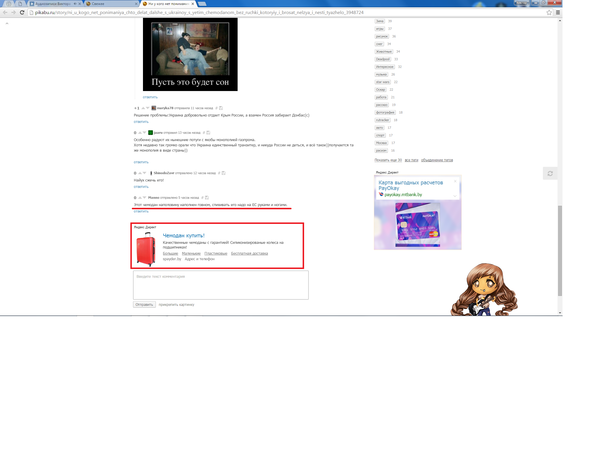Viewport: 600px width, 449px height.
Task: Reply to the comment sent 12 hours ago
Action: coord(141,187)
